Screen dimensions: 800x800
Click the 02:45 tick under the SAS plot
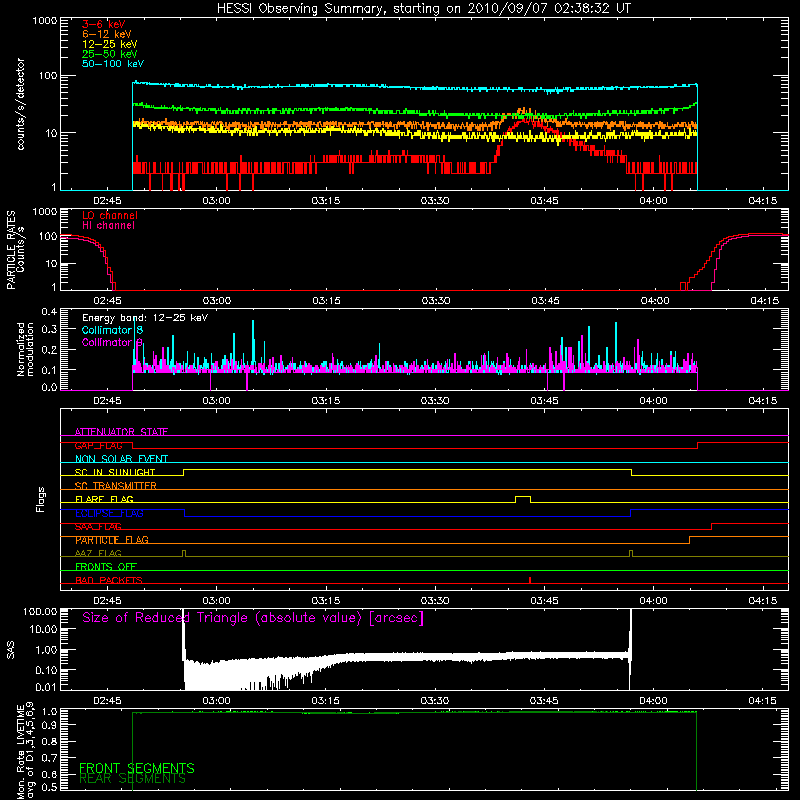point(107,701)
